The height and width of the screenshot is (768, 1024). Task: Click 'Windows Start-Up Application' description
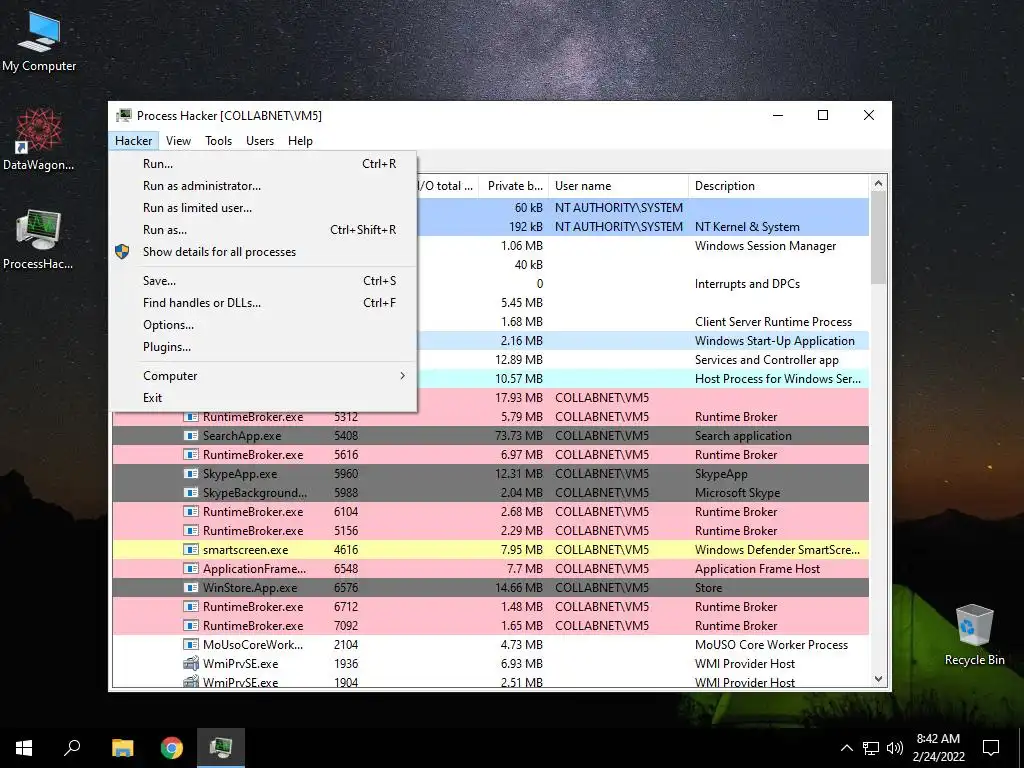(x=775, y=341)
